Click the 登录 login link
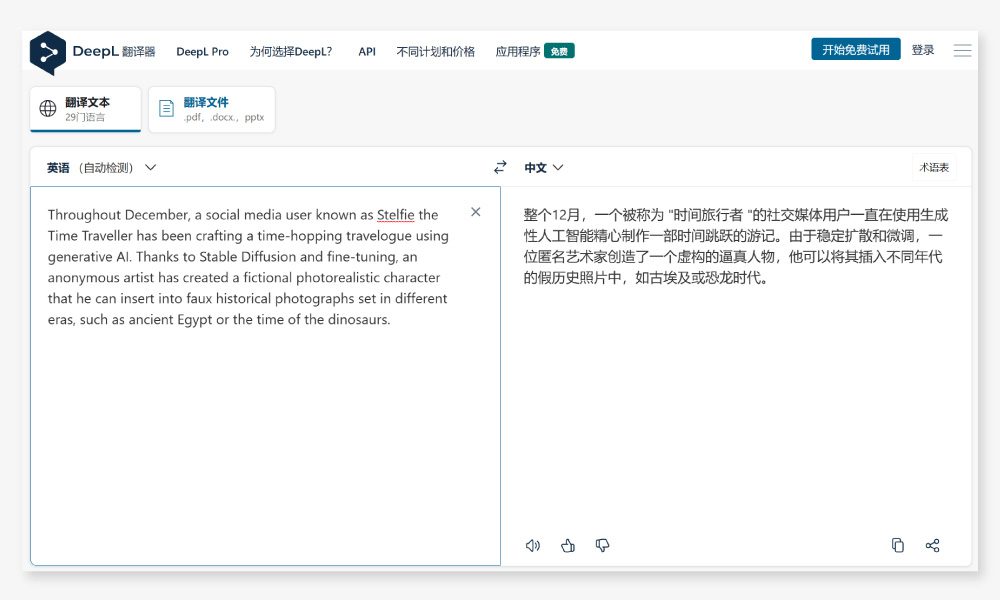The width and height of the screenshot is (1000, 600). (922, 50)
